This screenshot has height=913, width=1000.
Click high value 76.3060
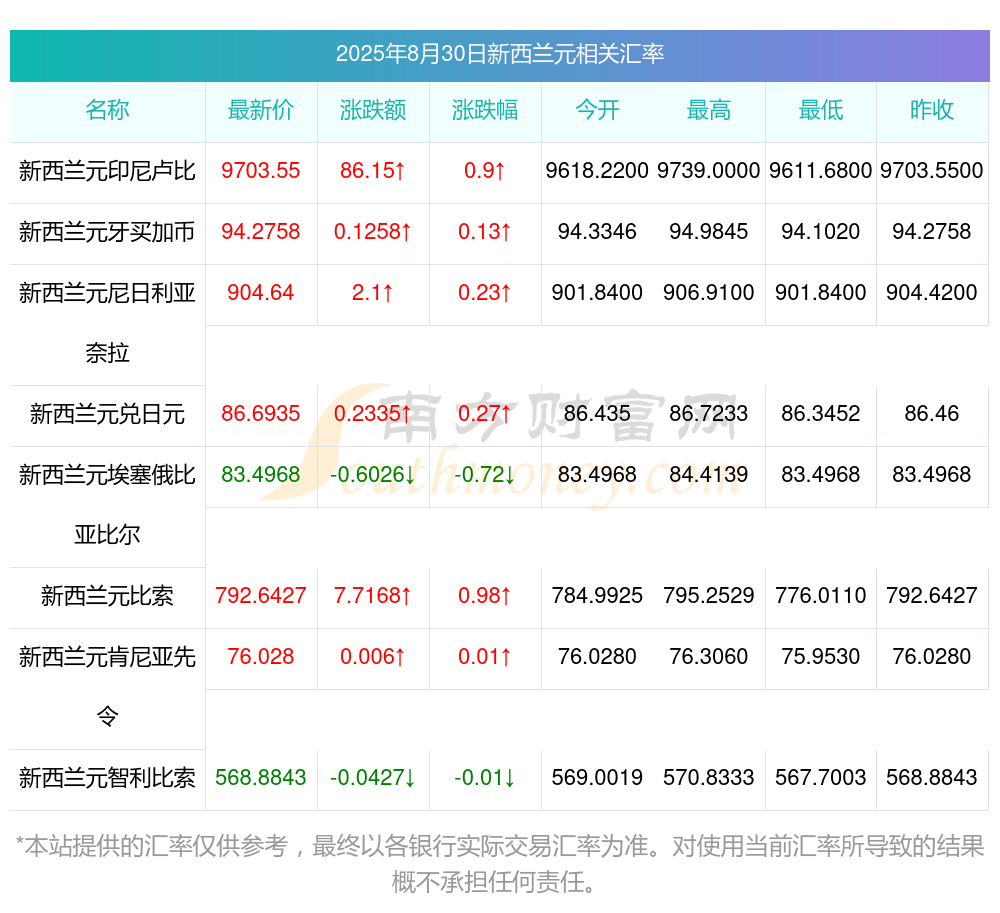pos(709,657)
